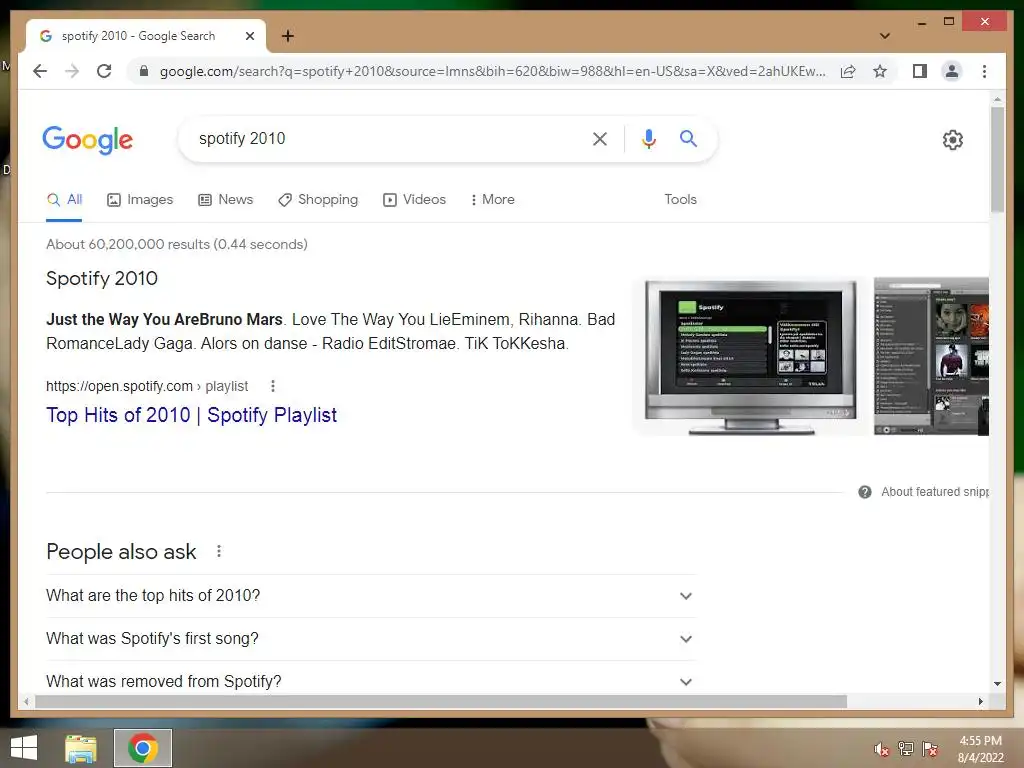Click the Spotify 2010 snippet heading
The width and height of the screenshot is (1024, 768).
[102, 279]
